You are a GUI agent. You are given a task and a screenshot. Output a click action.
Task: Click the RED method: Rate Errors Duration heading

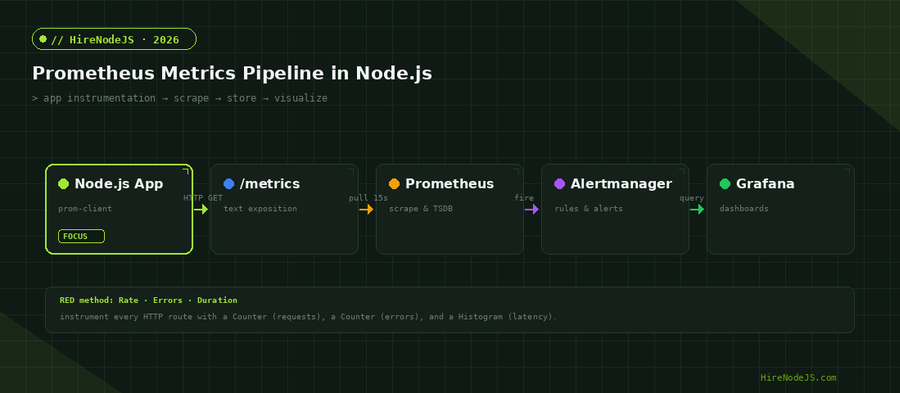[148, 300]
